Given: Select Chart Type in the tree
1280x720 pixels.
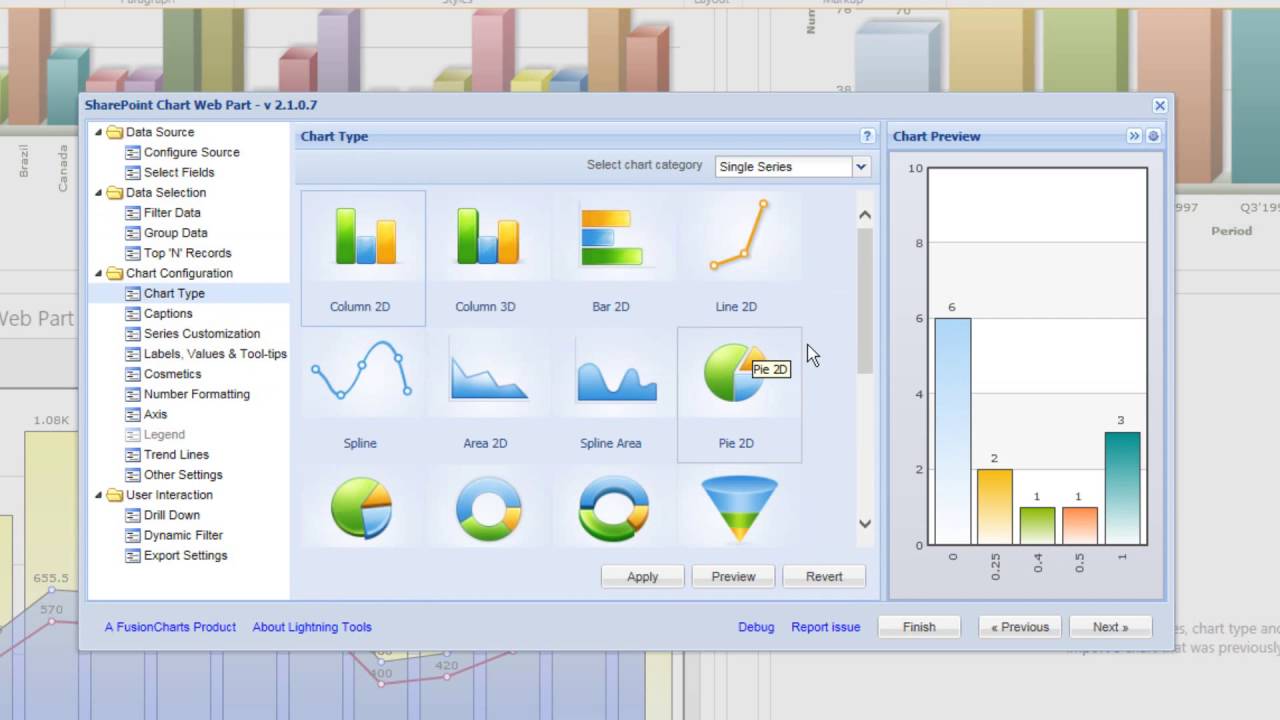Looking at the screenshot, I should pyautogui.click(x=174, y=293).
